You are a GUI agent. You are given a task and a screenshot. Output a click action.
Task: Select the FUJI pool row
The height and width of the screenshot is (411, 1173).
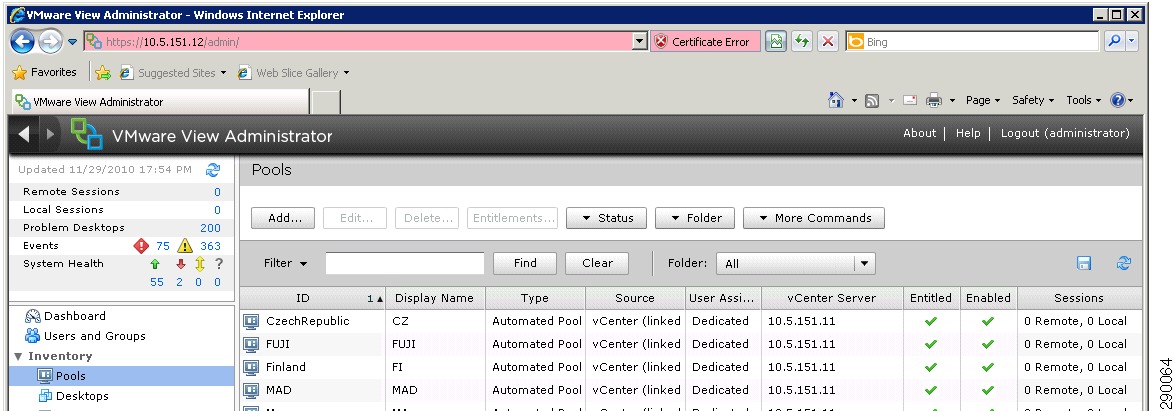click(x=690, y=344)
